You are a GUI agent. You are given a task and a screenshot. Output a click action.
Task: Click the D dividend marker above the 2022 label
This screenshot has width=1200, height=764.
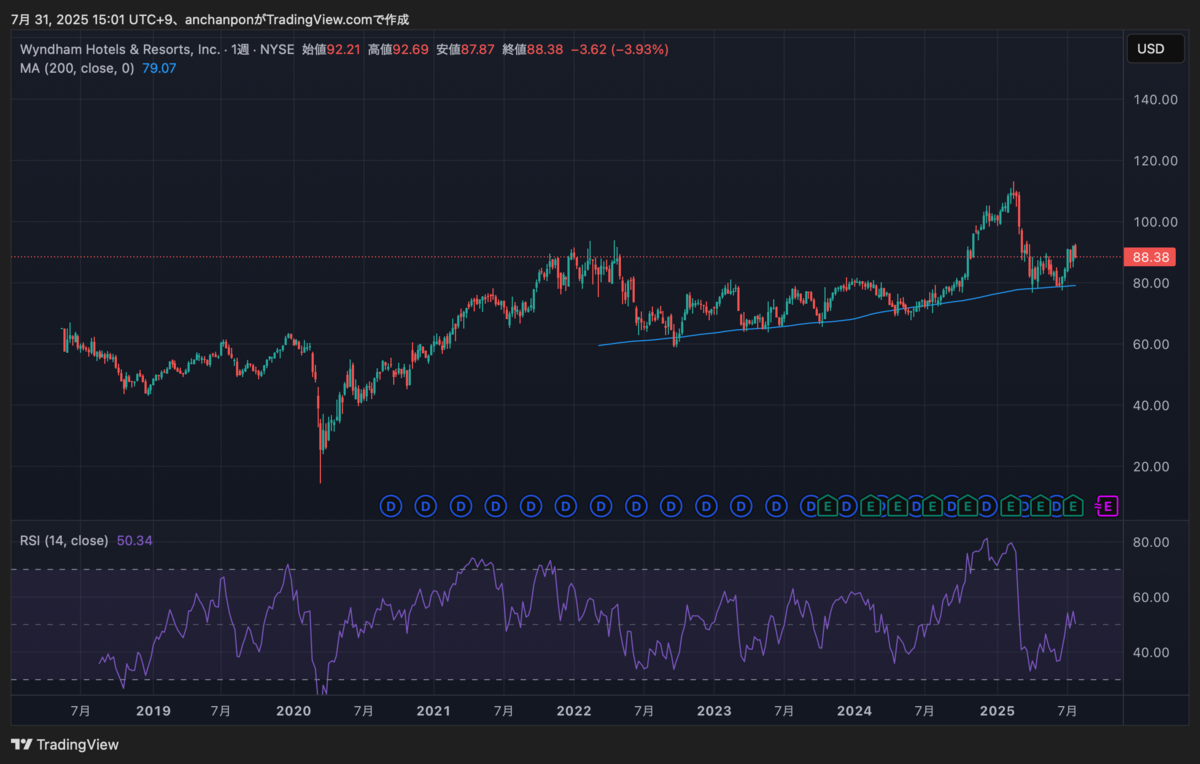coord(565,506)
